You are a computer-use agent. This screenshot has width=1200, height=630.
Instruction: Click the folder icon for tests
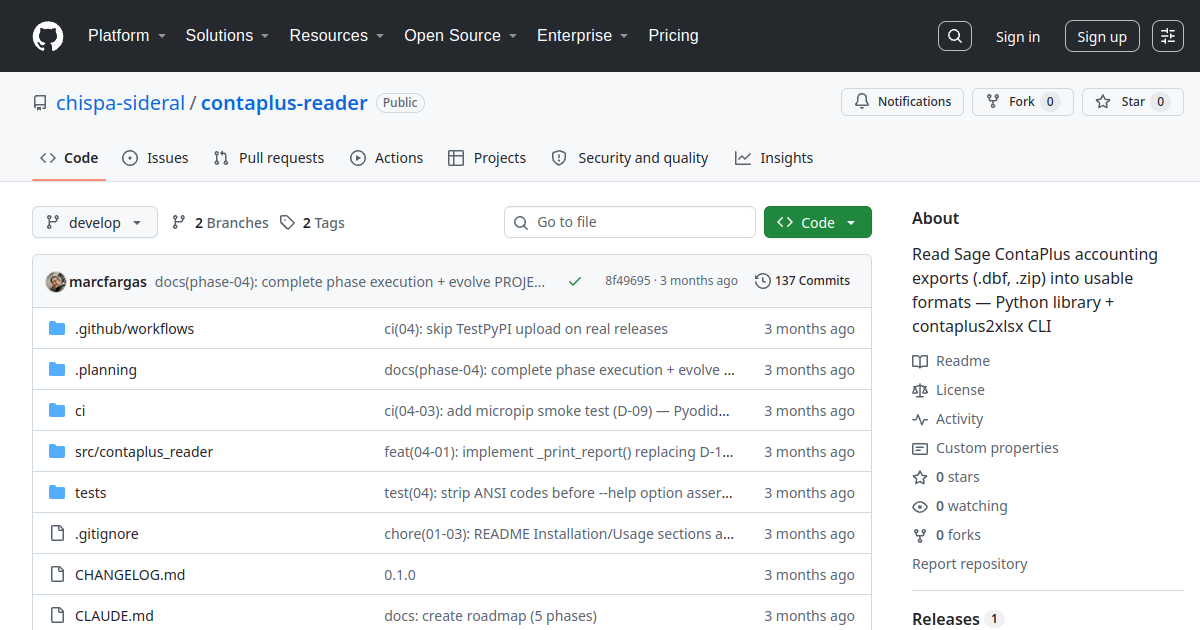[57, 493]
